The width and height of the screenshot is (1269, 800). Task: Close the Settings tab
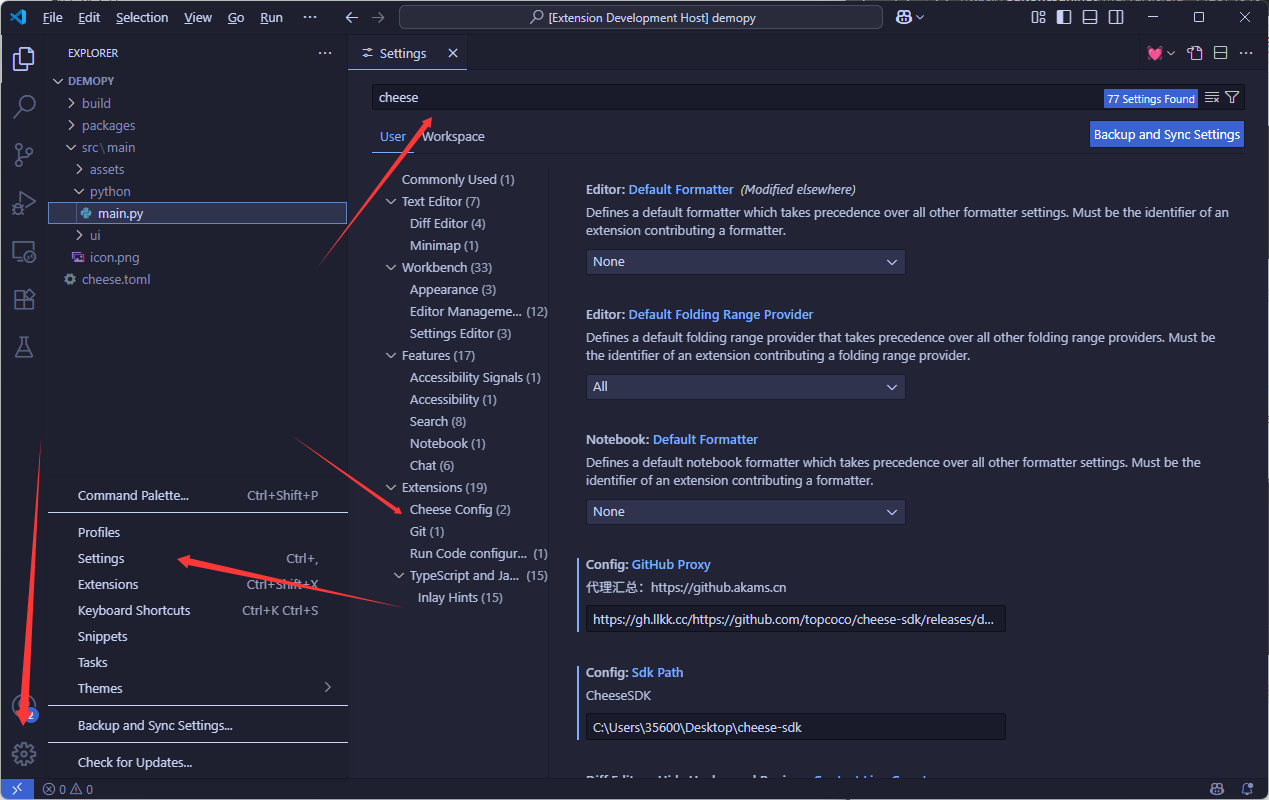[x=453, y=53]
